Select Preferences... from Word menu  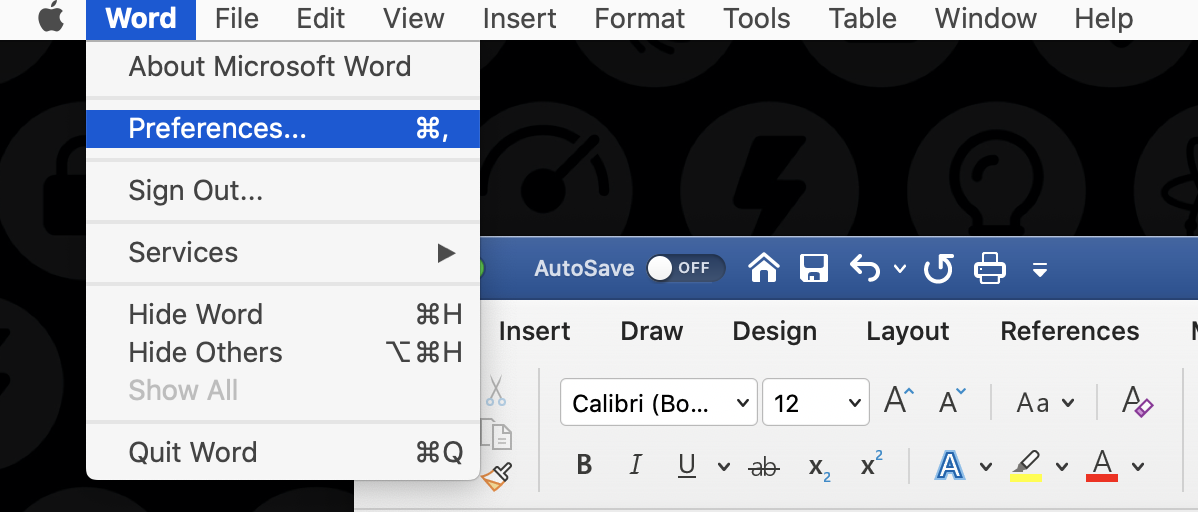[x=283, y=128]
